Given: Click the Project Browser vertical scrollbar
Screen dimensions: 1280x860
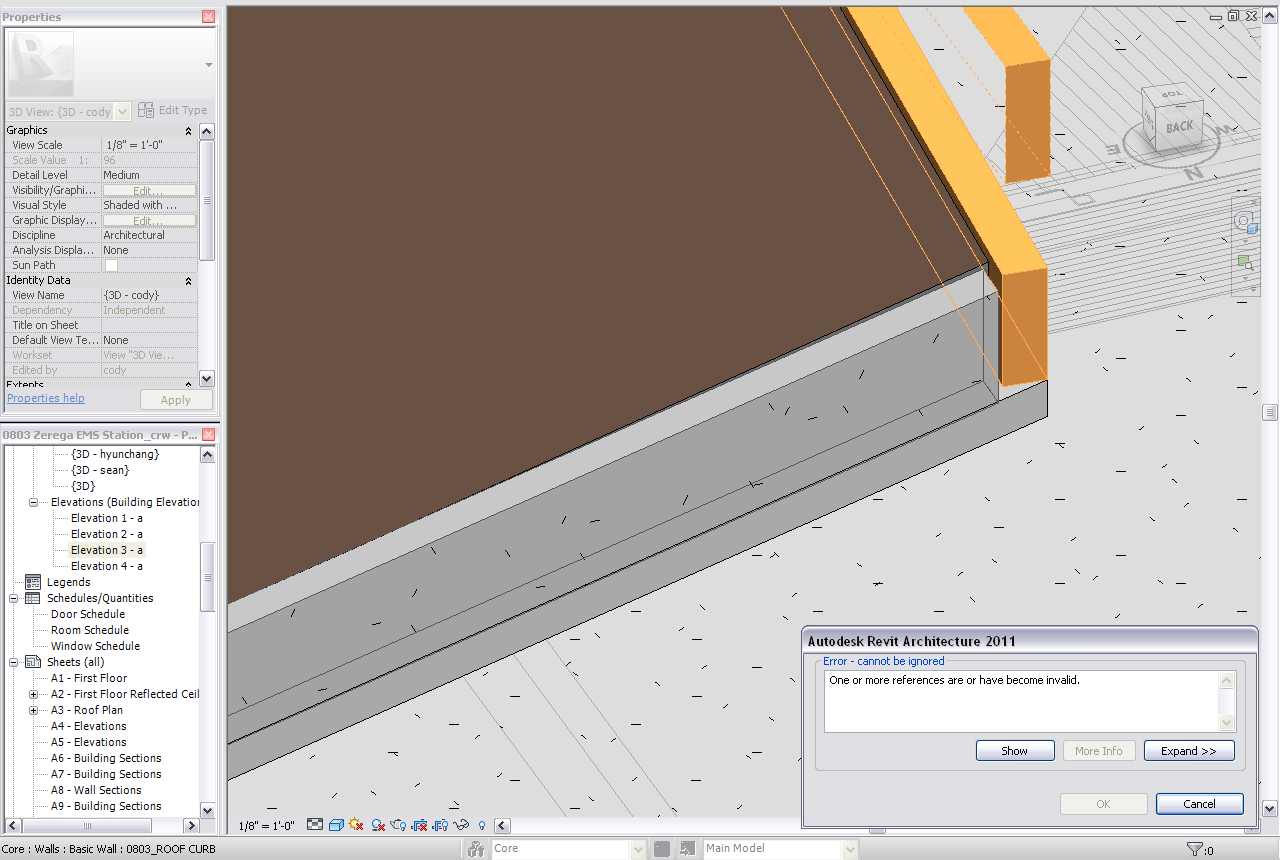Looking at the screenshot, I should pyautogui.click(x=207, y=632).
